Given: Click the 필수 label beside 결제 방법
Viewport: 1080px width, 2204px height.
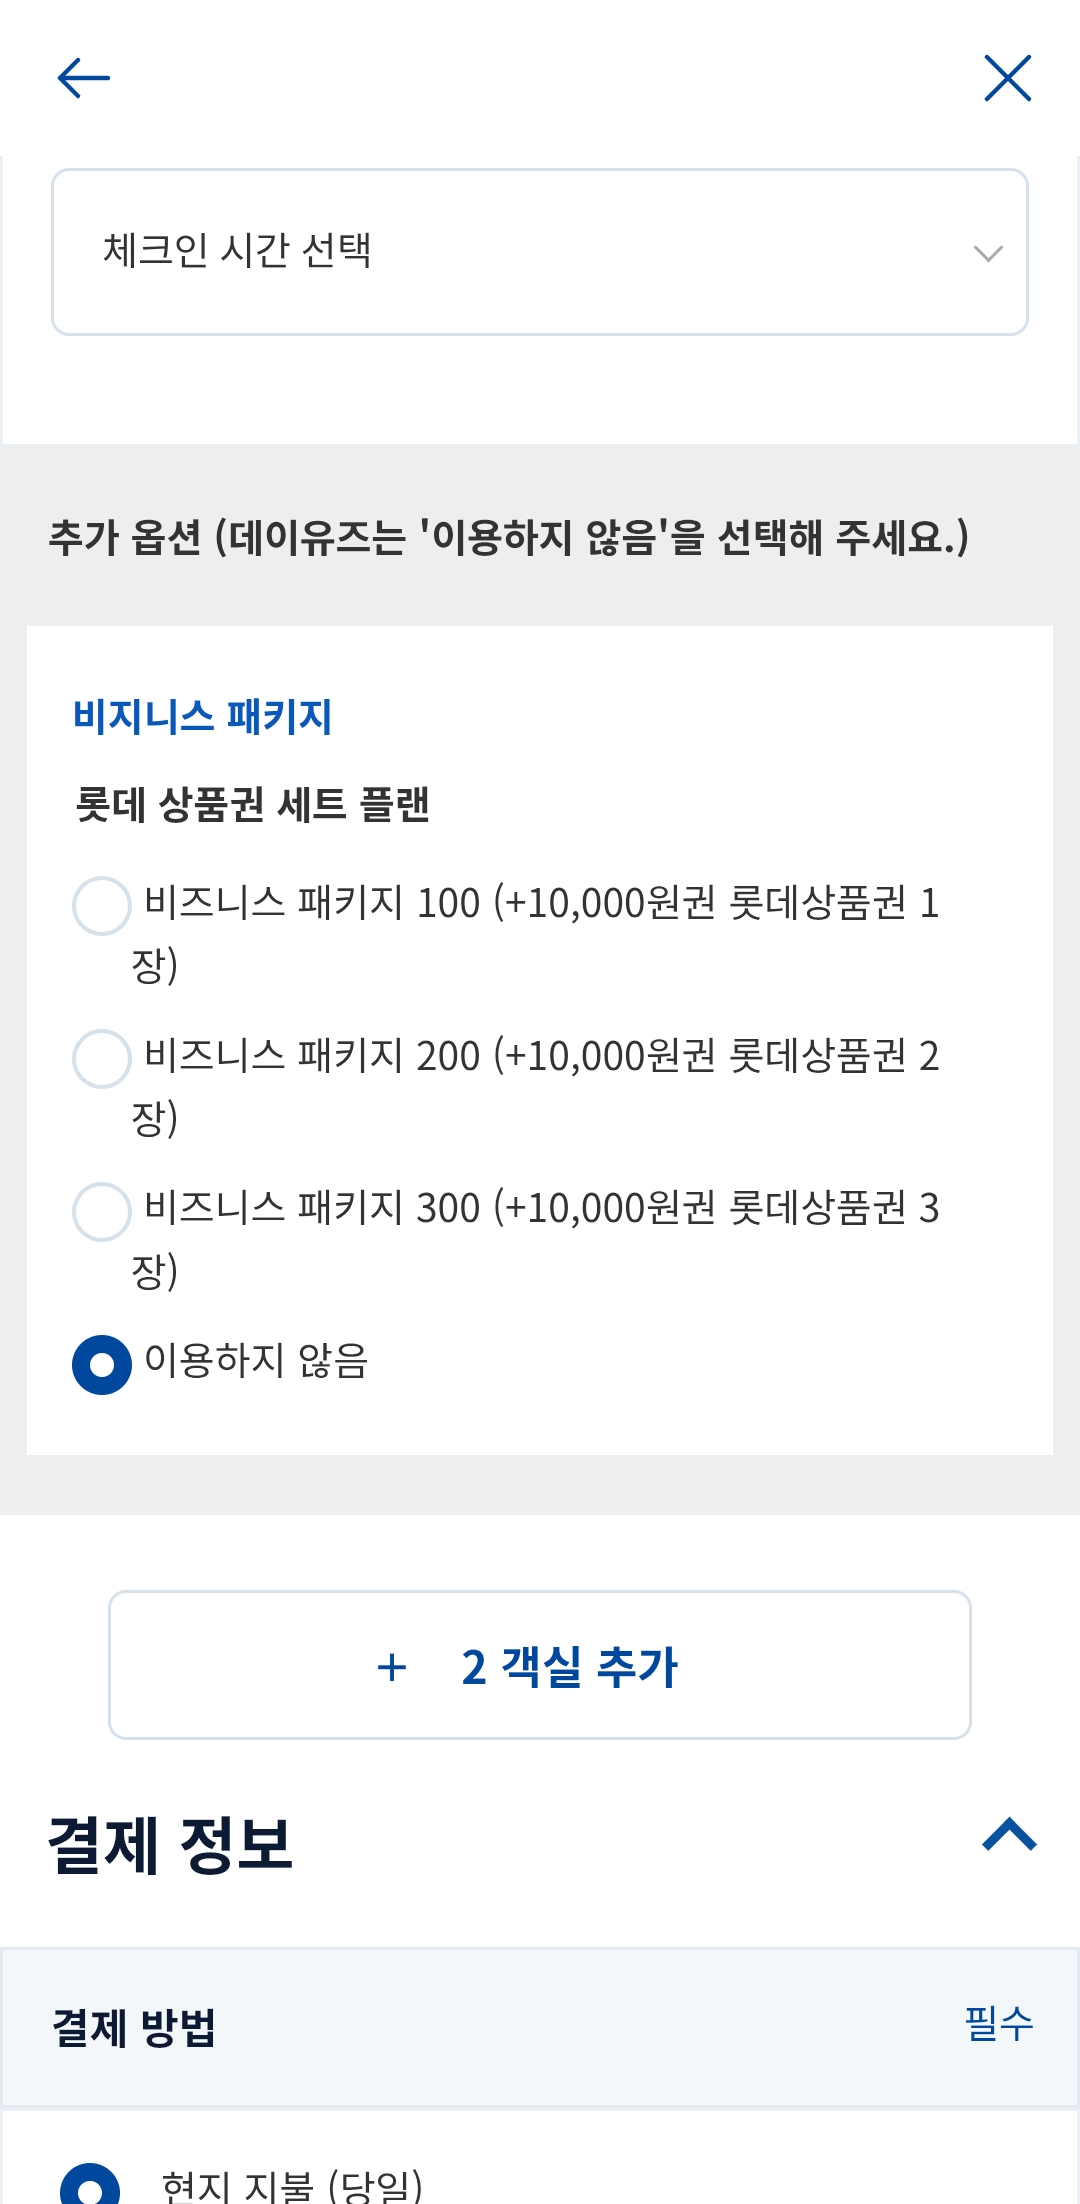Looking at the screenshot, I should [998, 2024].
